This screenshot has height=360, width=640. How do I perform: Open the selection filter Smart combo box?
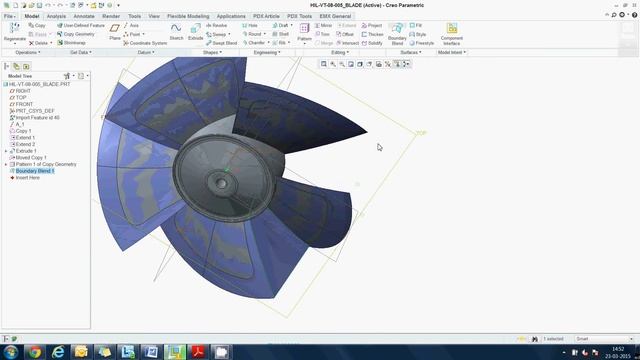[604, 339]
